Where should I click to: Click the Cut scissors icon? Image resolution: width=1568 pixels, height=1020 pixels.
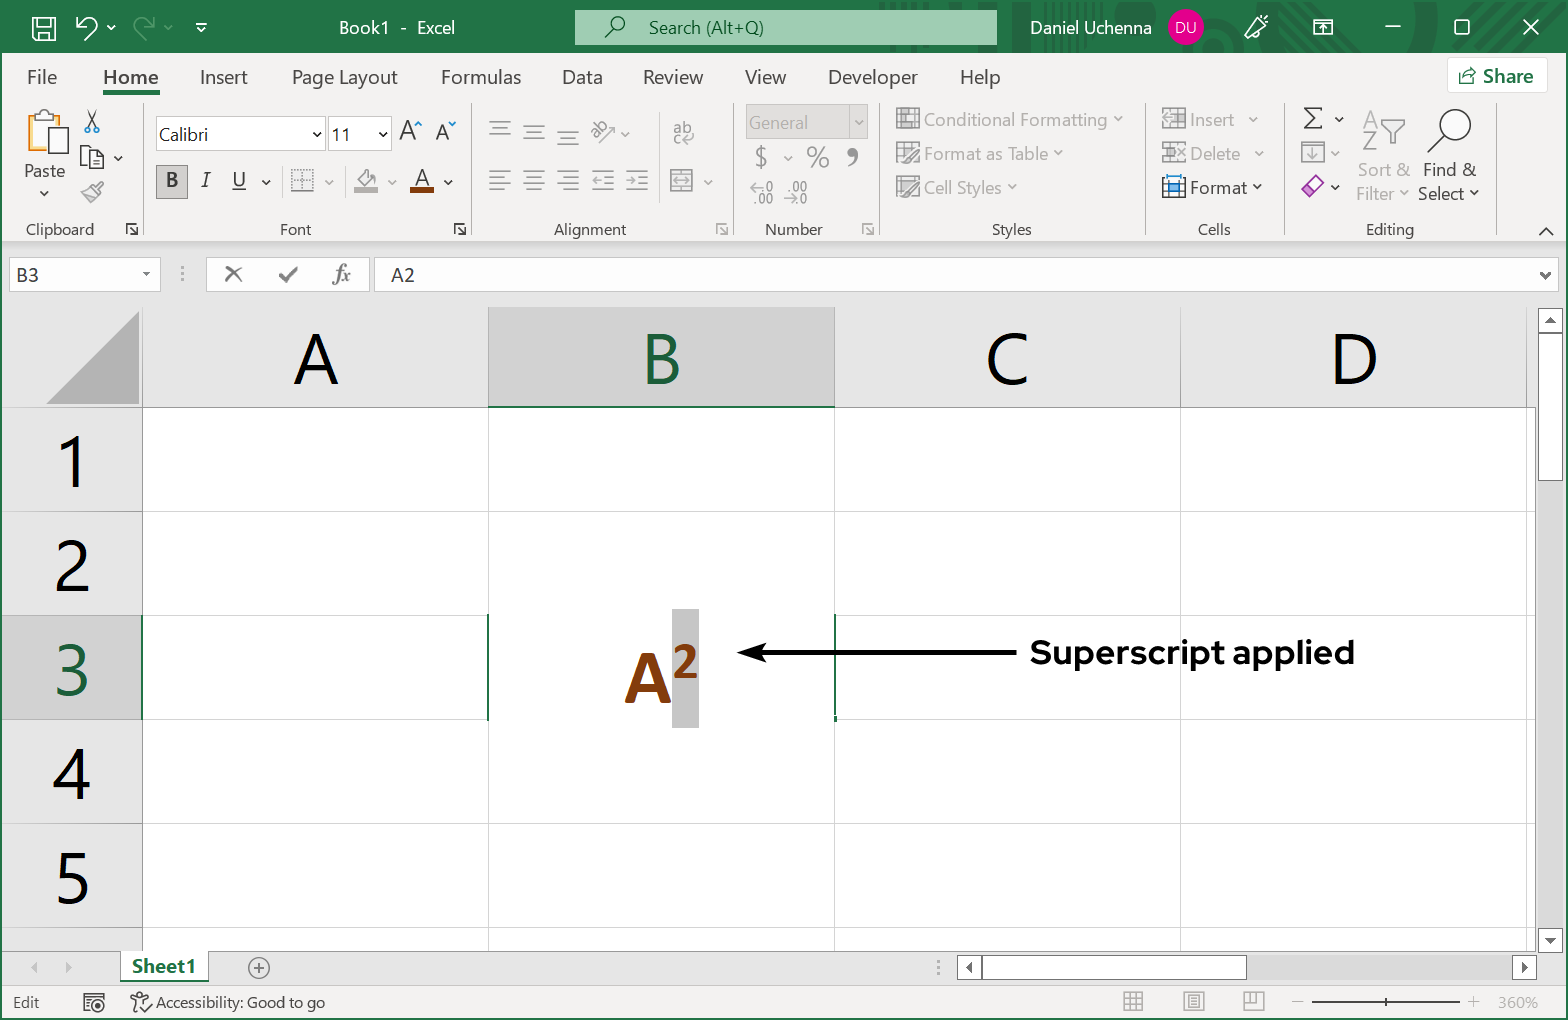point(92,122)
